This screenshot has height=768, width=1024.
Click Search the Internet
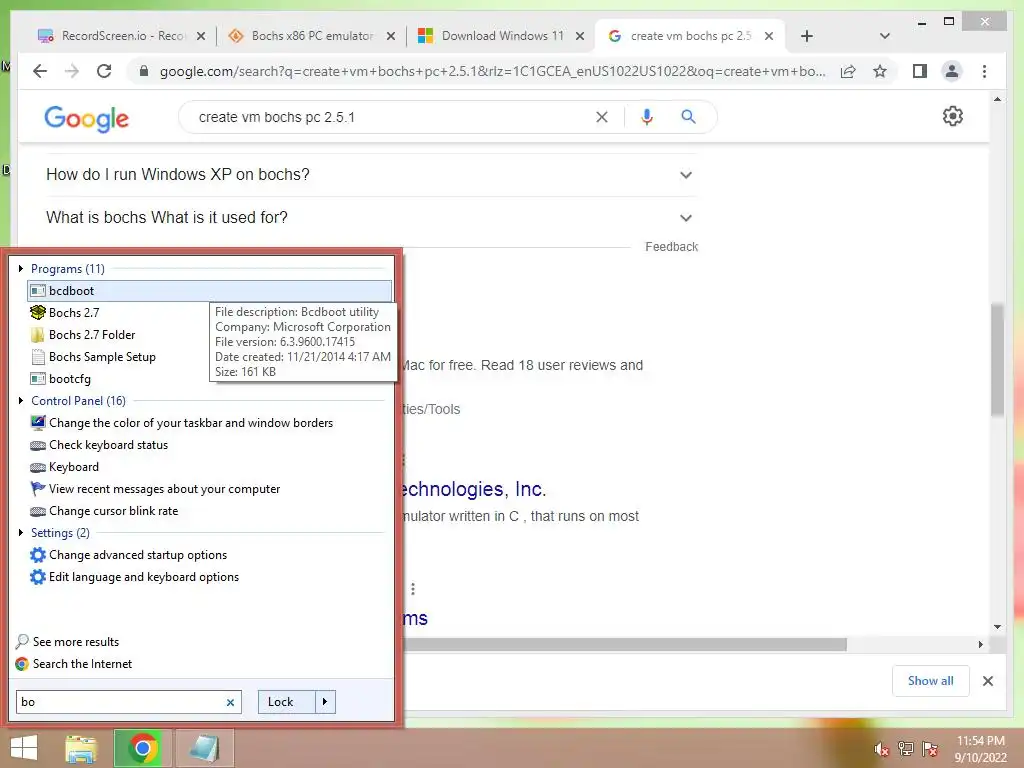pos(82,664)
